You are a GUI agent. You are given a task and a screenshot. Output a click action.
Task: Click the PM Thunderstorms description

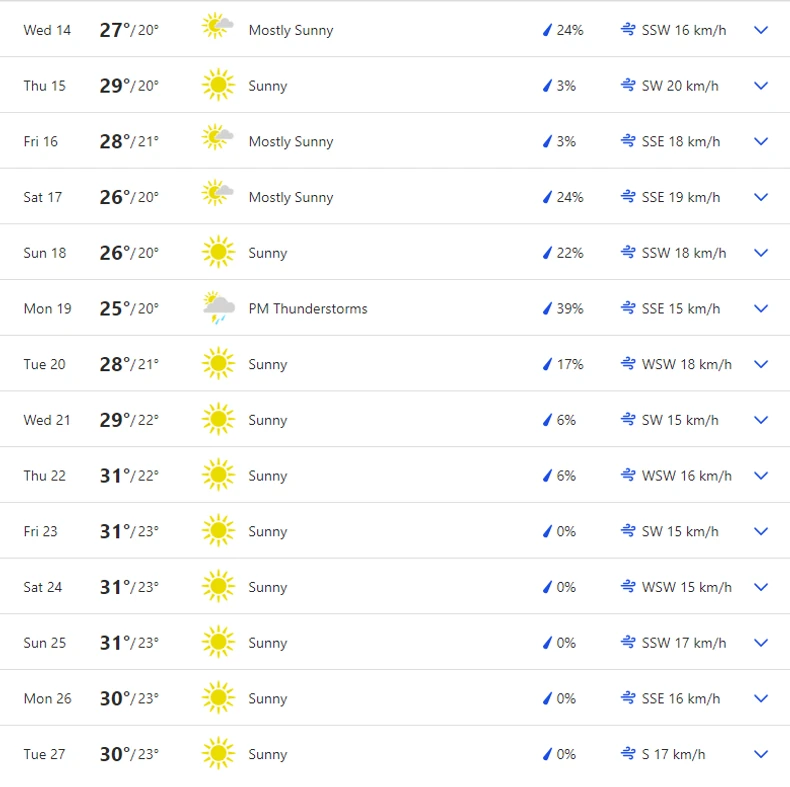tap(308, 309)
